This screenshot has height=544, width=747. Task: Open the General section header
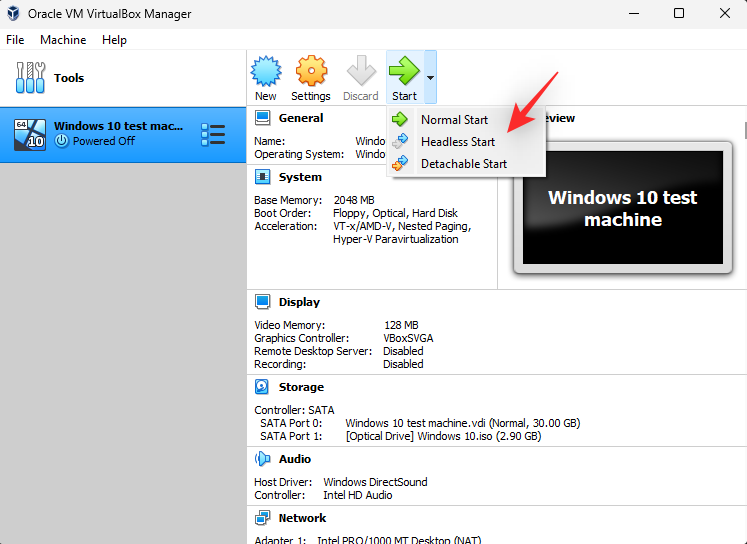pos(301,118)
